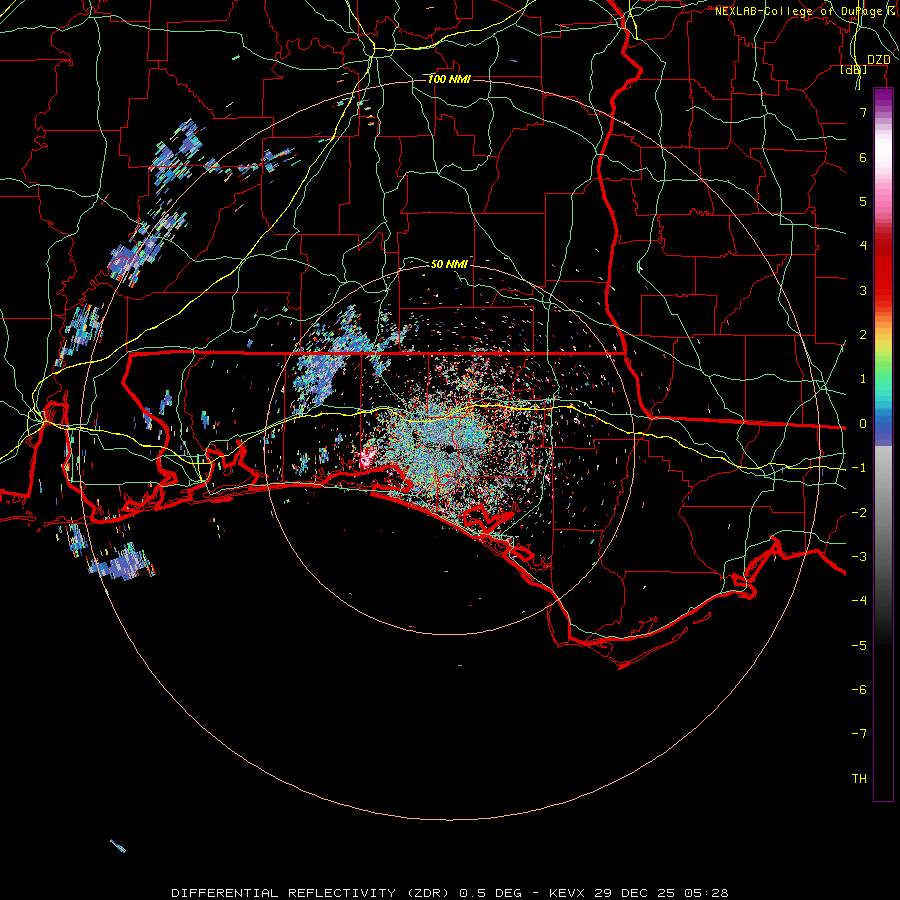Pick the -3 value on the color scale
The image size is (900, 900).
pyautogui.click(x=859, y=557)
